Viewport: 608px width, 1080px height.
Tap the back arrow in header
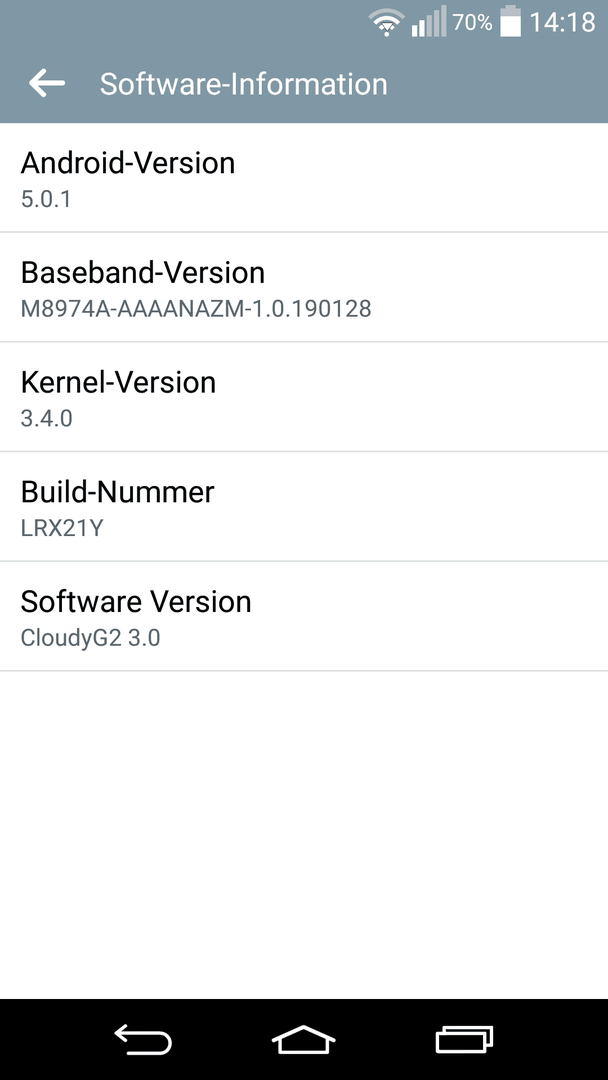(x=47, y=84)
